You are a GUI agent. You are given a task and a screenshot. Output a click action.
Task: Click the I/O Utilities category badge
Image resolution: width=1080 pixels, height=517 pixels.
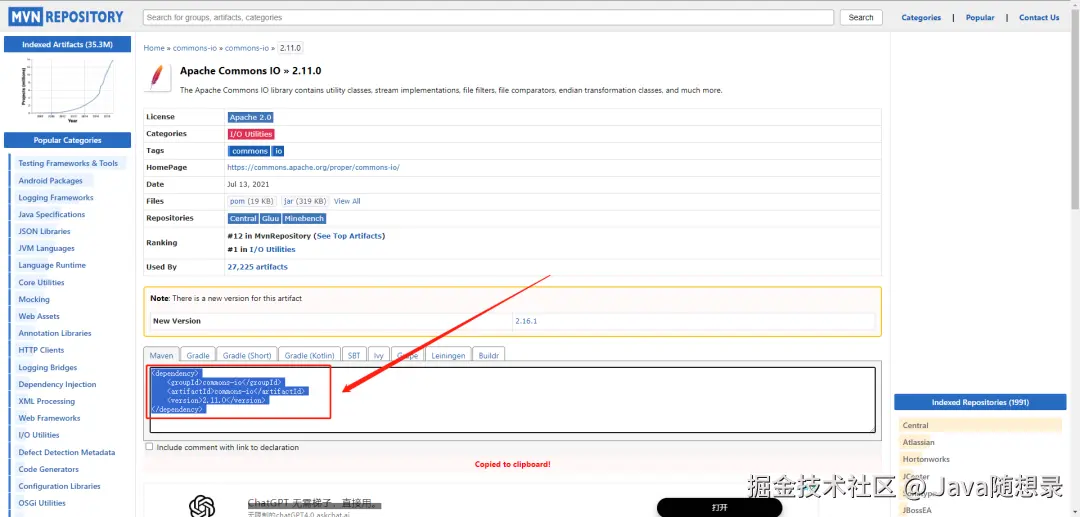click(251, 134)
